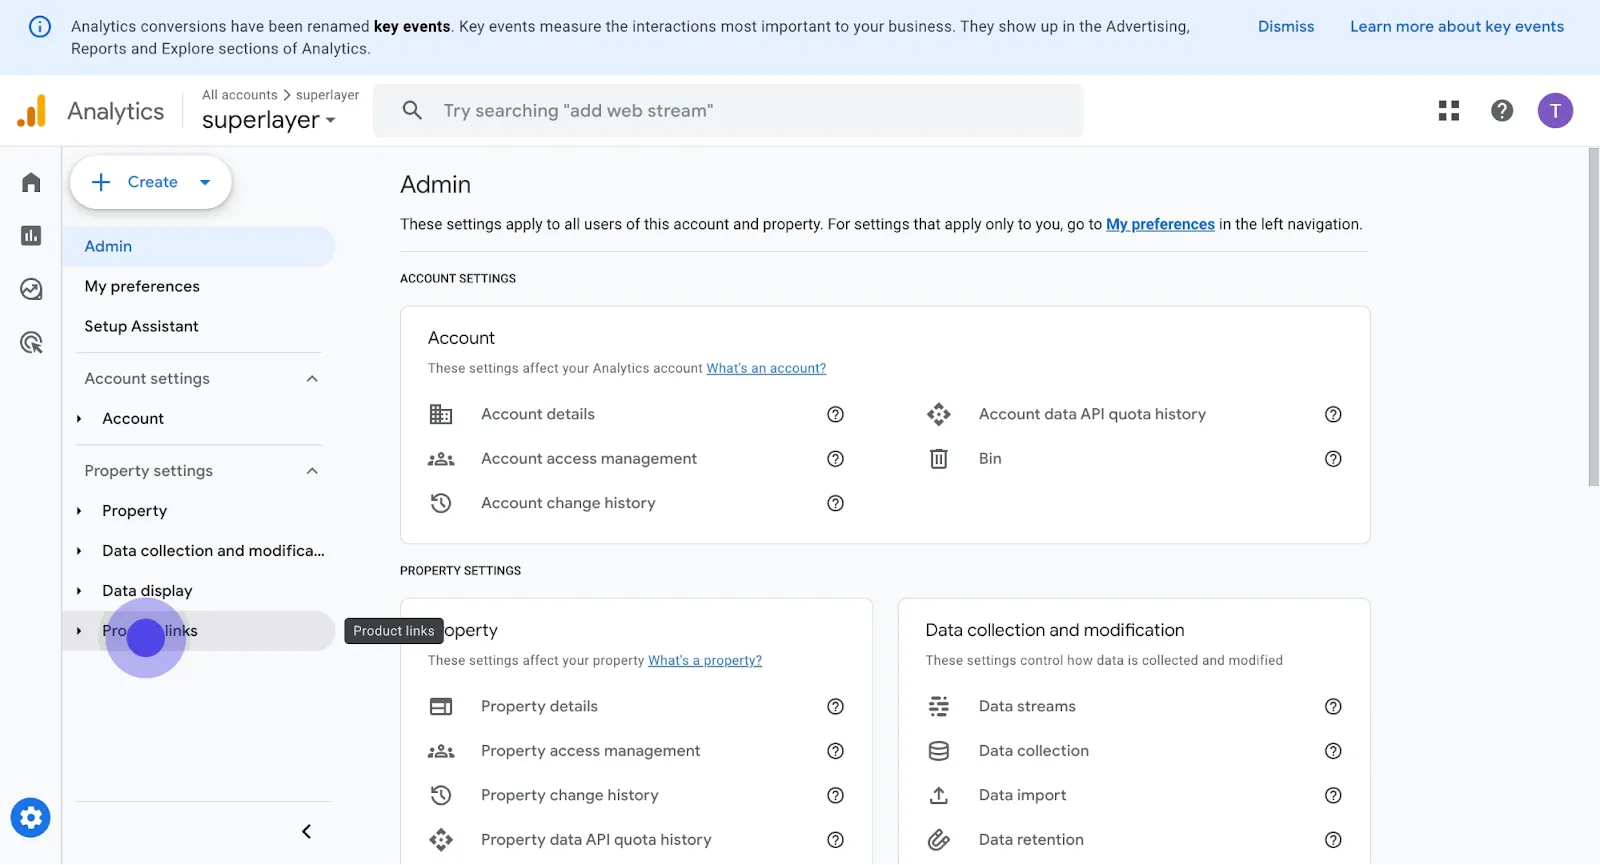Image resolution: width=1600 pixels, height=865 pixels.
Task: Open Property data API quota history
Action: [x=596, y=840]
